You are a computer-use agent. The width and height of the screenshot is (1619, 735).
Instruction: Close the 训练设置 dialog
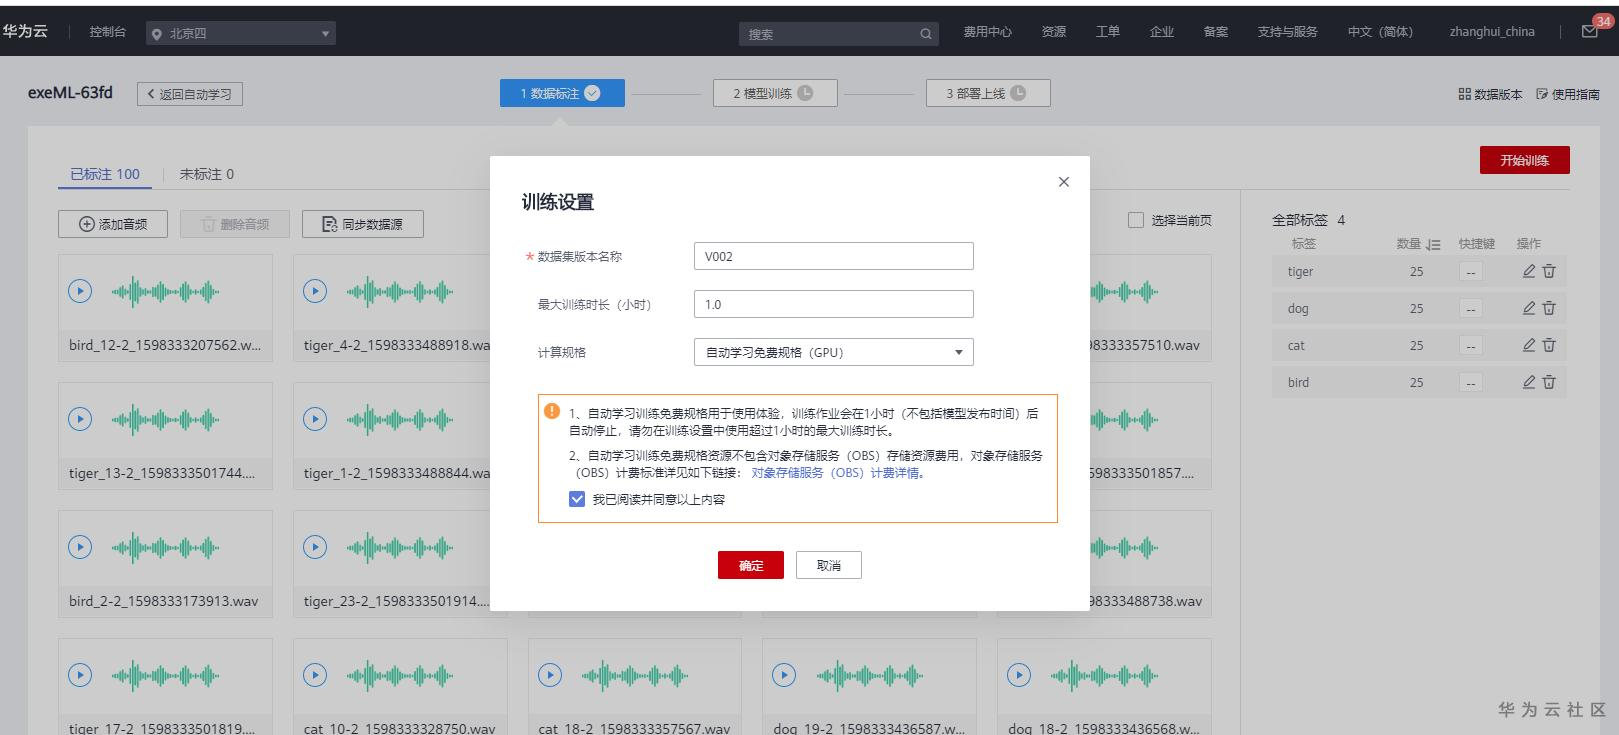(x=1063, y=182)
